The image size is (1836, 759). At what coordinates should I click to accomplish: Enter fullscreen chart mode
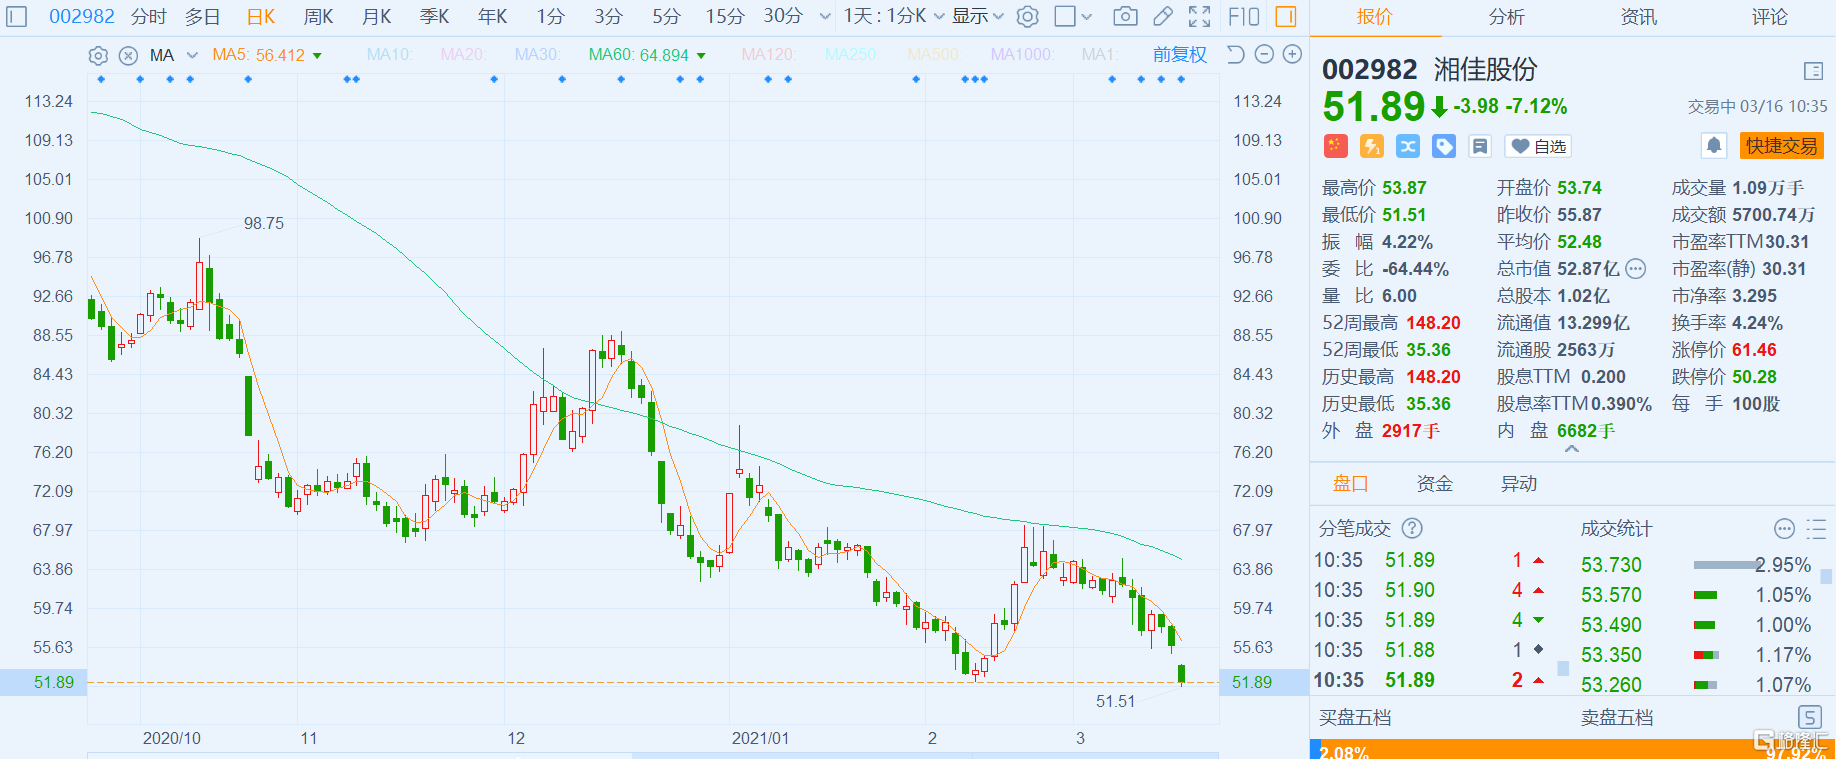pyautogui.click(x=1200, y=16)
